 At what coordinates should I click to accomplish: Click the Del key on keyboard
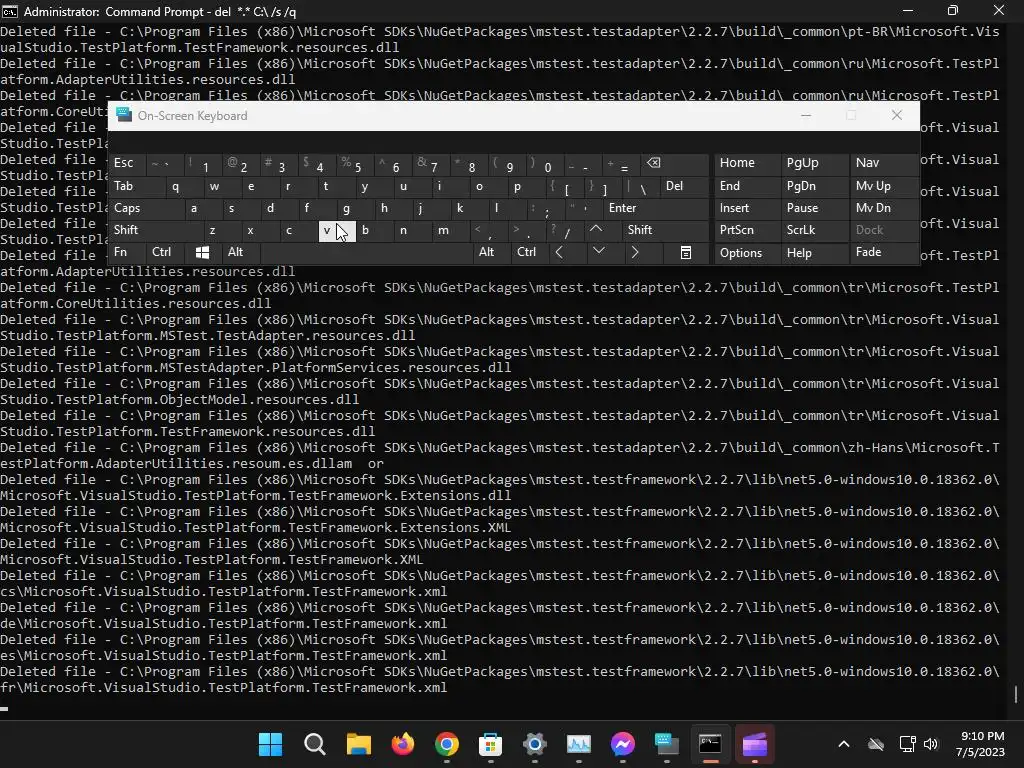click(x=684, y=185)
